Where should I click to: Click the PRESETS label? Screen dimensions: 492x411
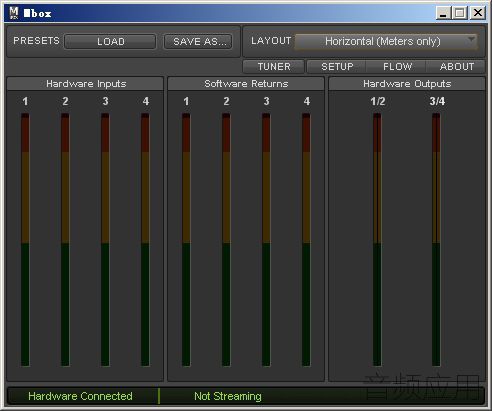tap(36, 41)
